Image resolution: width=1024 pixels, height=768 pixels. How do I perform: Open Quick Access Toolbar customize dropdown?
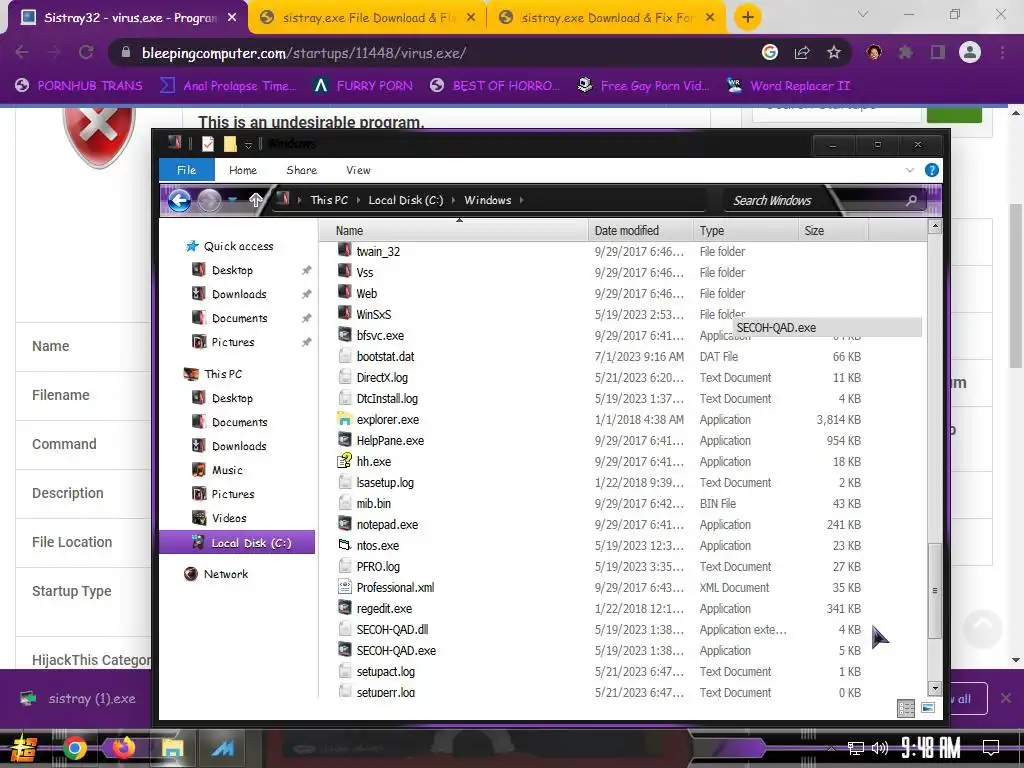click(x=248, y=144)
